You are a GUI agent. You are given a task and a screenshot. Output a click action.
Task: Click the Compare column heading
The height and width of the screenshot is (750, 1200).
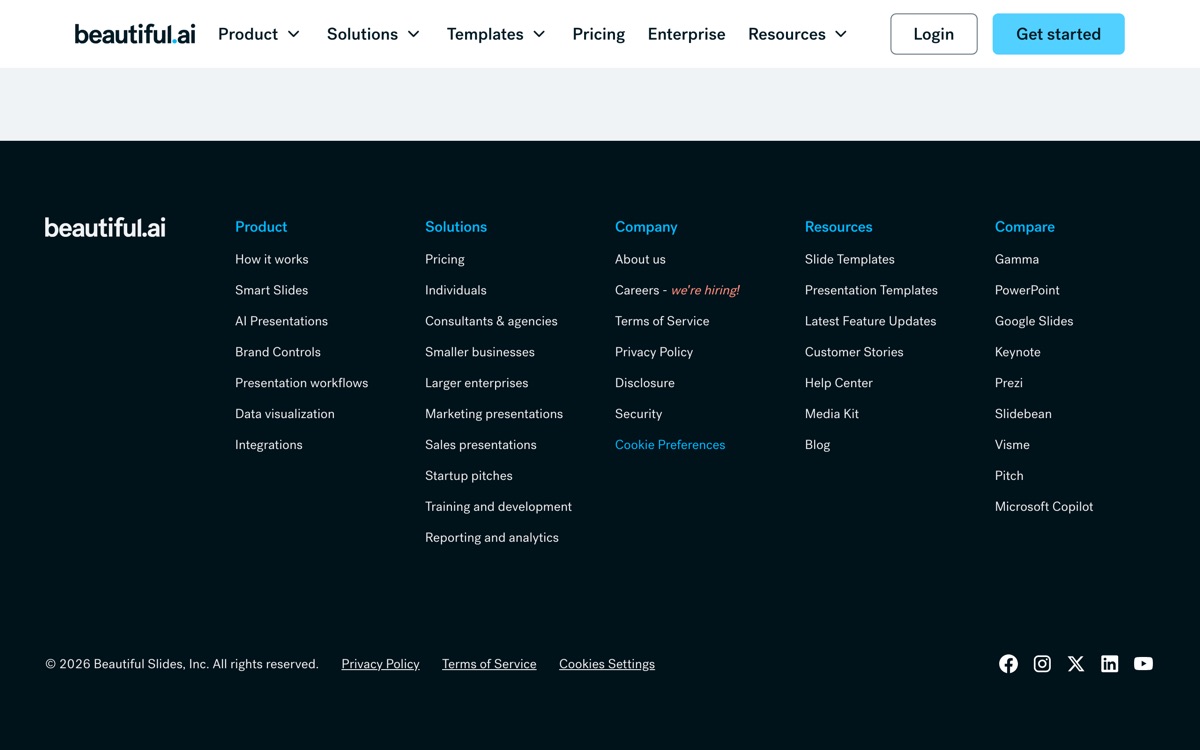(1025, 227)
